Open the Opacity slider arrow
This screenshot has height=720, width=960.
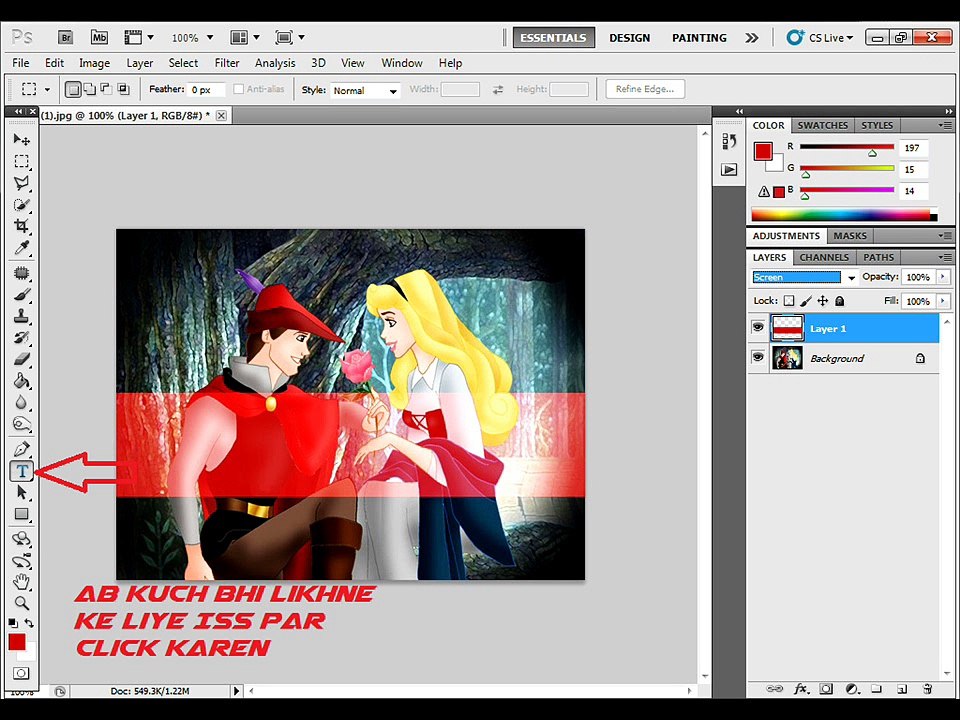coord(943,277)
